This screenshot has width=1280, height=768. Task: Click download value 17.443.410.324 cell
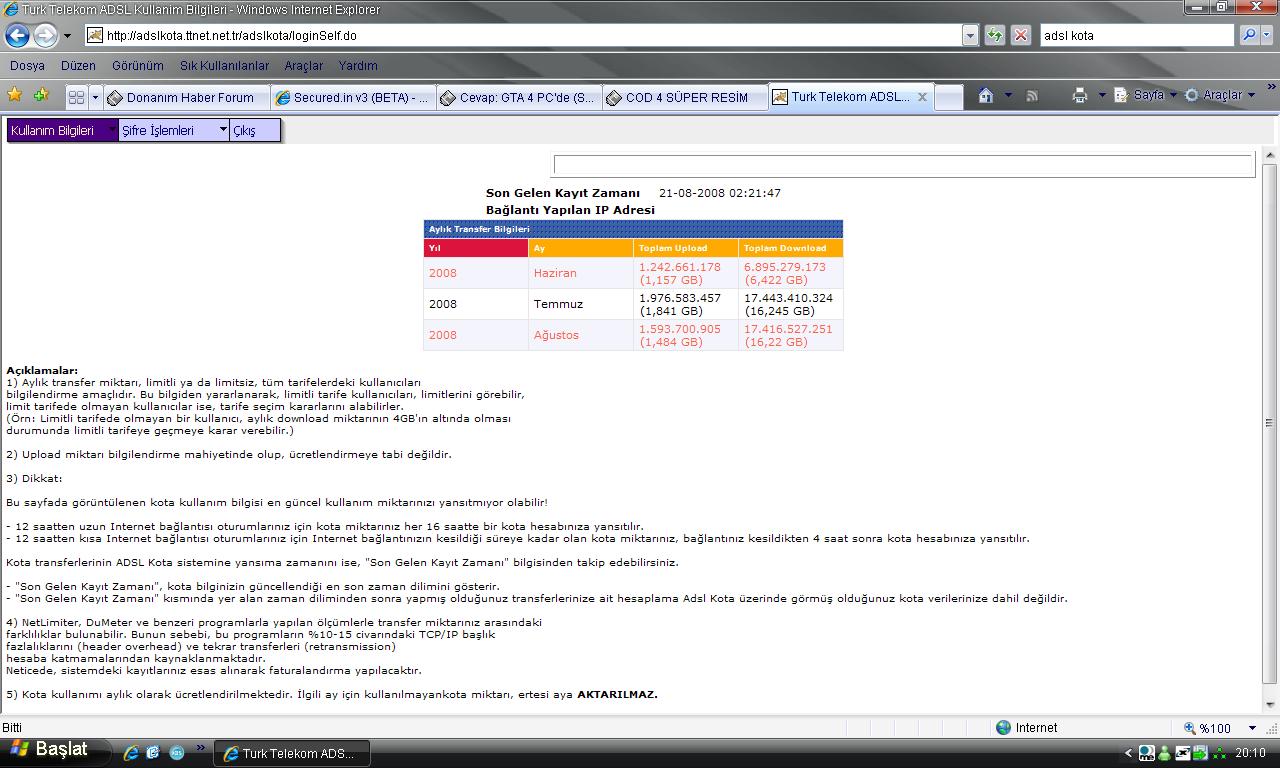(x=790, y=304)
